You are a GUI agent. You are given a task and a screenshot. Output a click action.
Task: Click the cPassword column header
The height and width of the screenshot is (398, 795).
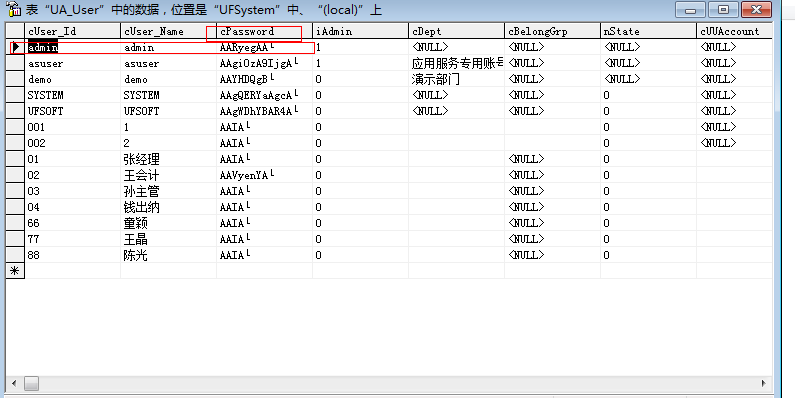coord(264,31)
